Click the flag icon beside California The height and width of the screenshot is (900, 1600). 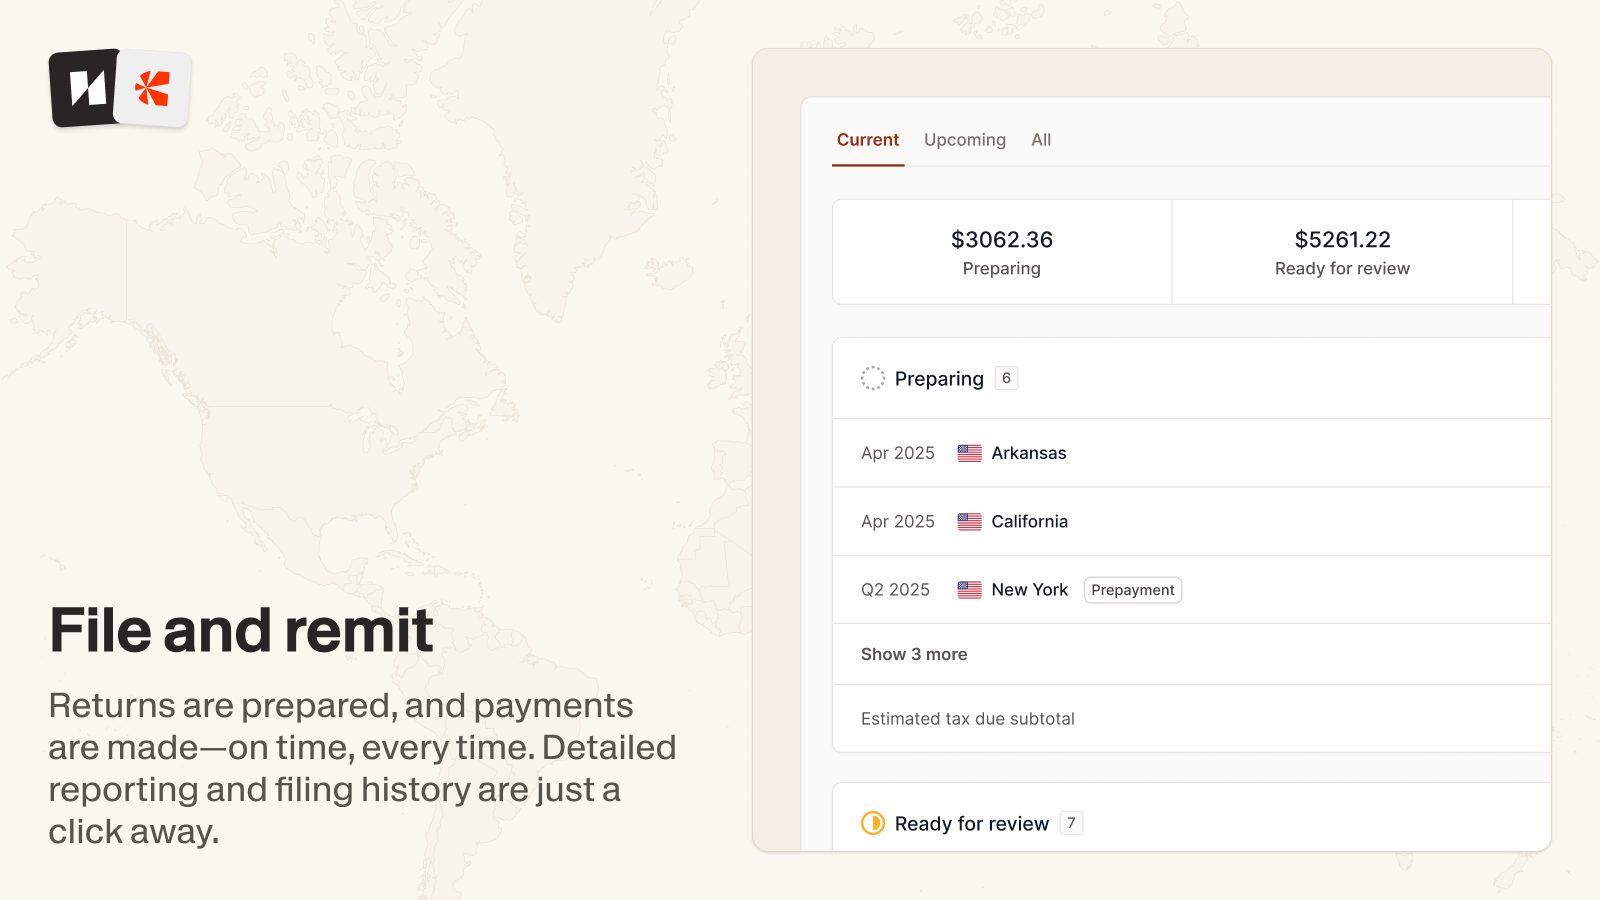click(969, 521)
